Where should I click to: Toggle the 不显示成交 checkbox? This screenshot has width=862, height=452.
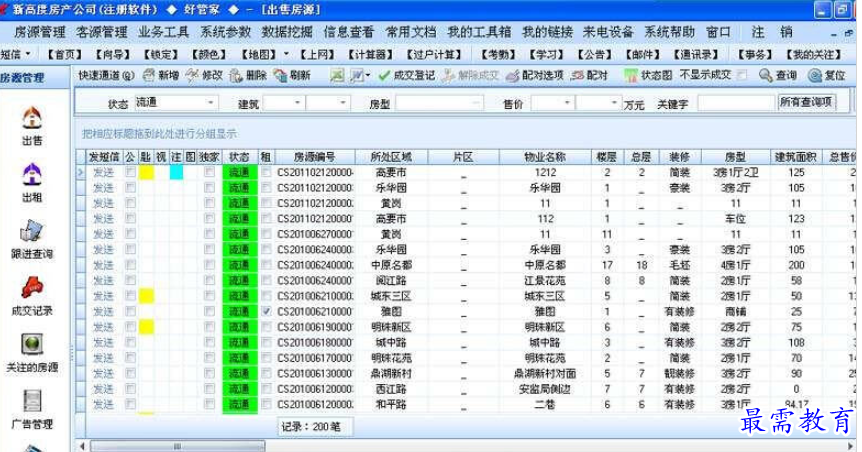click(x=742, y=75)
